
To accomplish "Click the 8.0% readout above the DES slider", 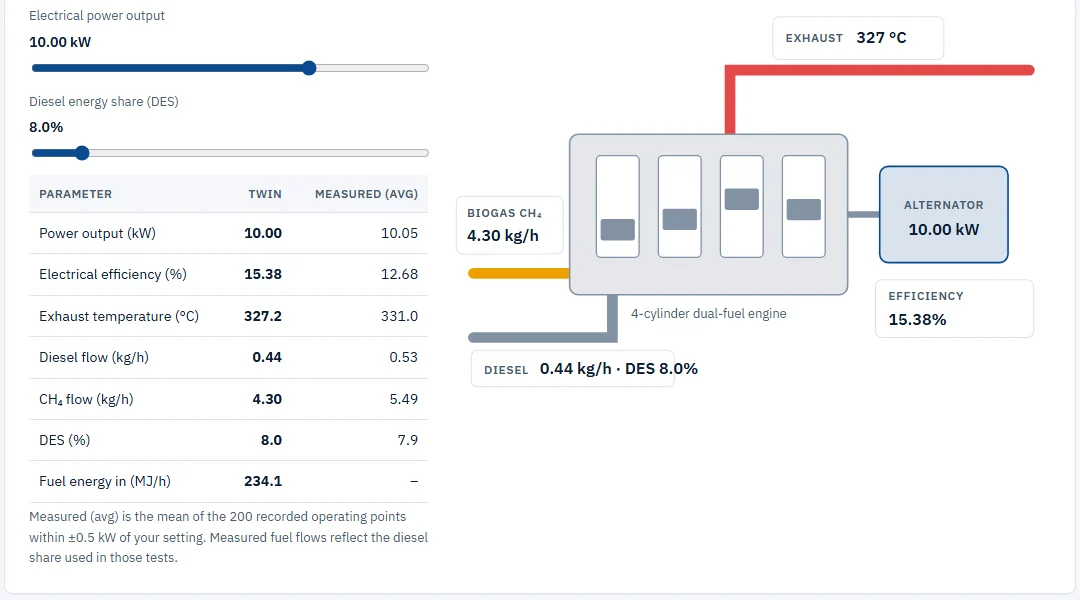I will 46,127.
